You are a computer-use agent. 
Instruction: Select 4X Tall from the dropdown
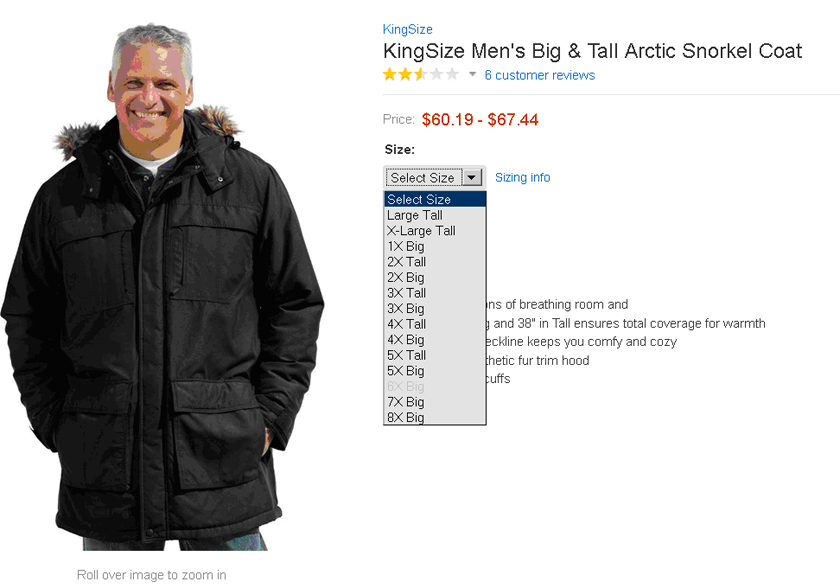pos(407,324)
